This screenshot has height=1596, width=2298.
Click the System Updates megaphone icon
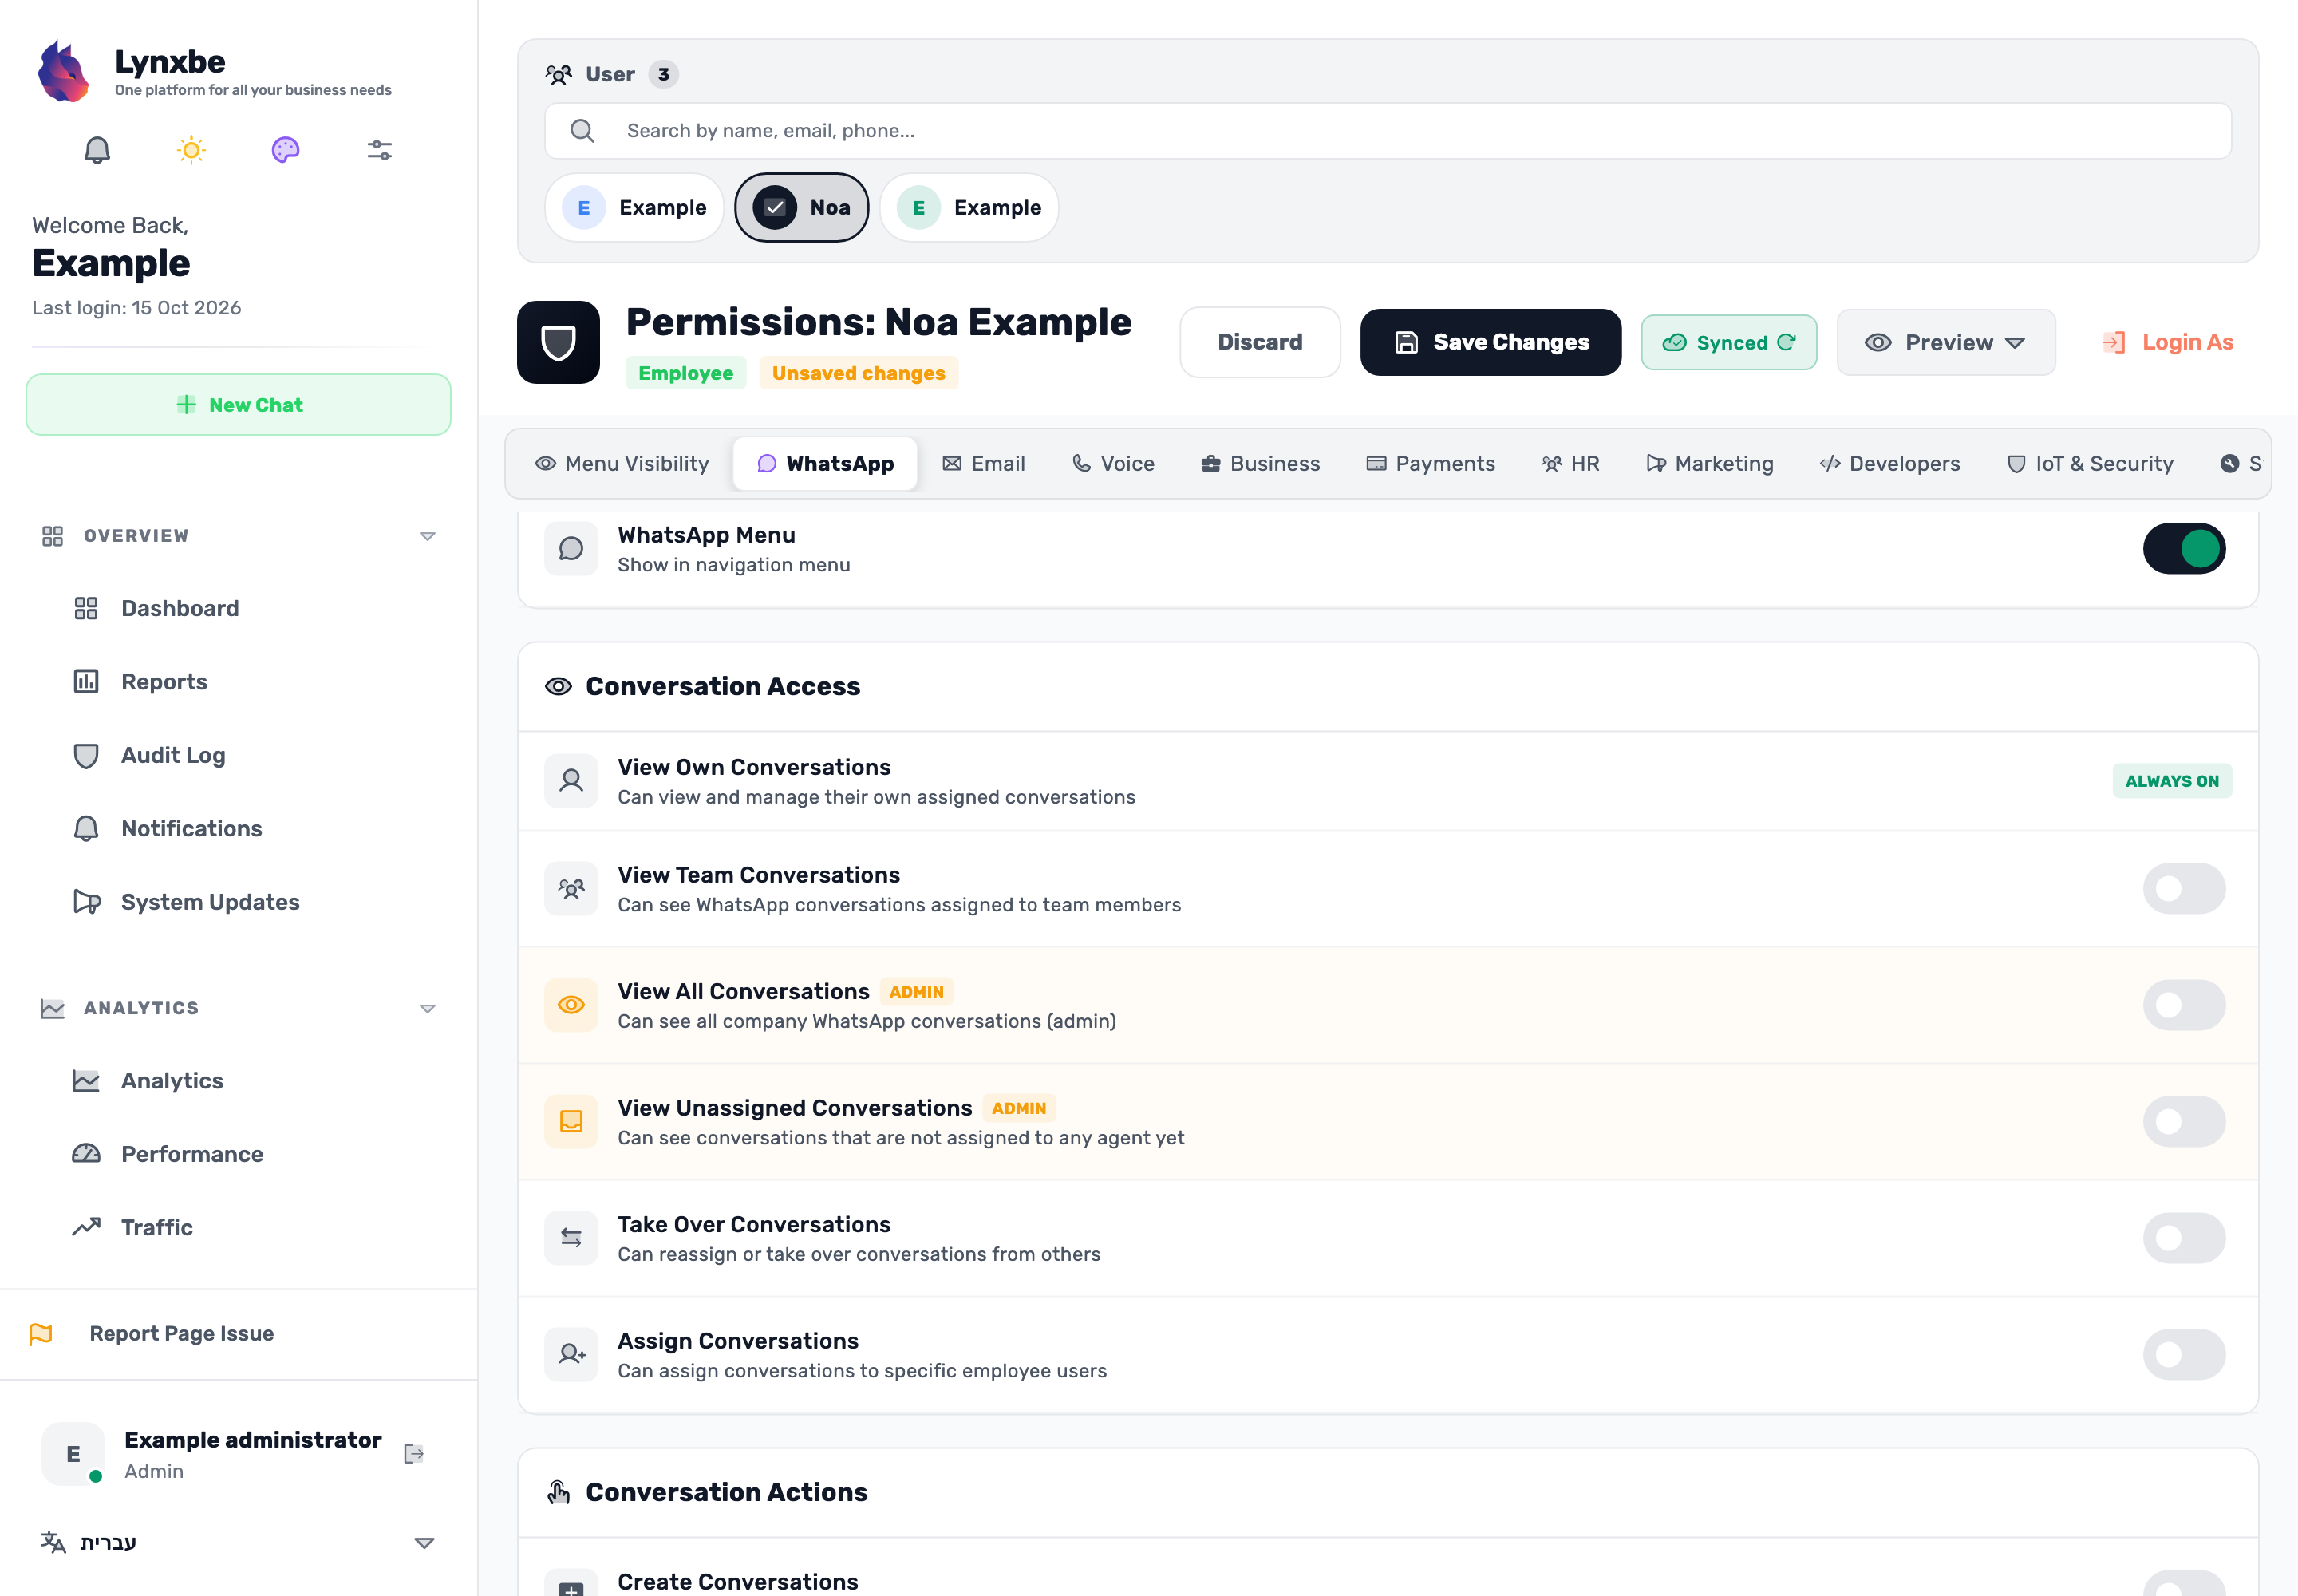point(86,902)
